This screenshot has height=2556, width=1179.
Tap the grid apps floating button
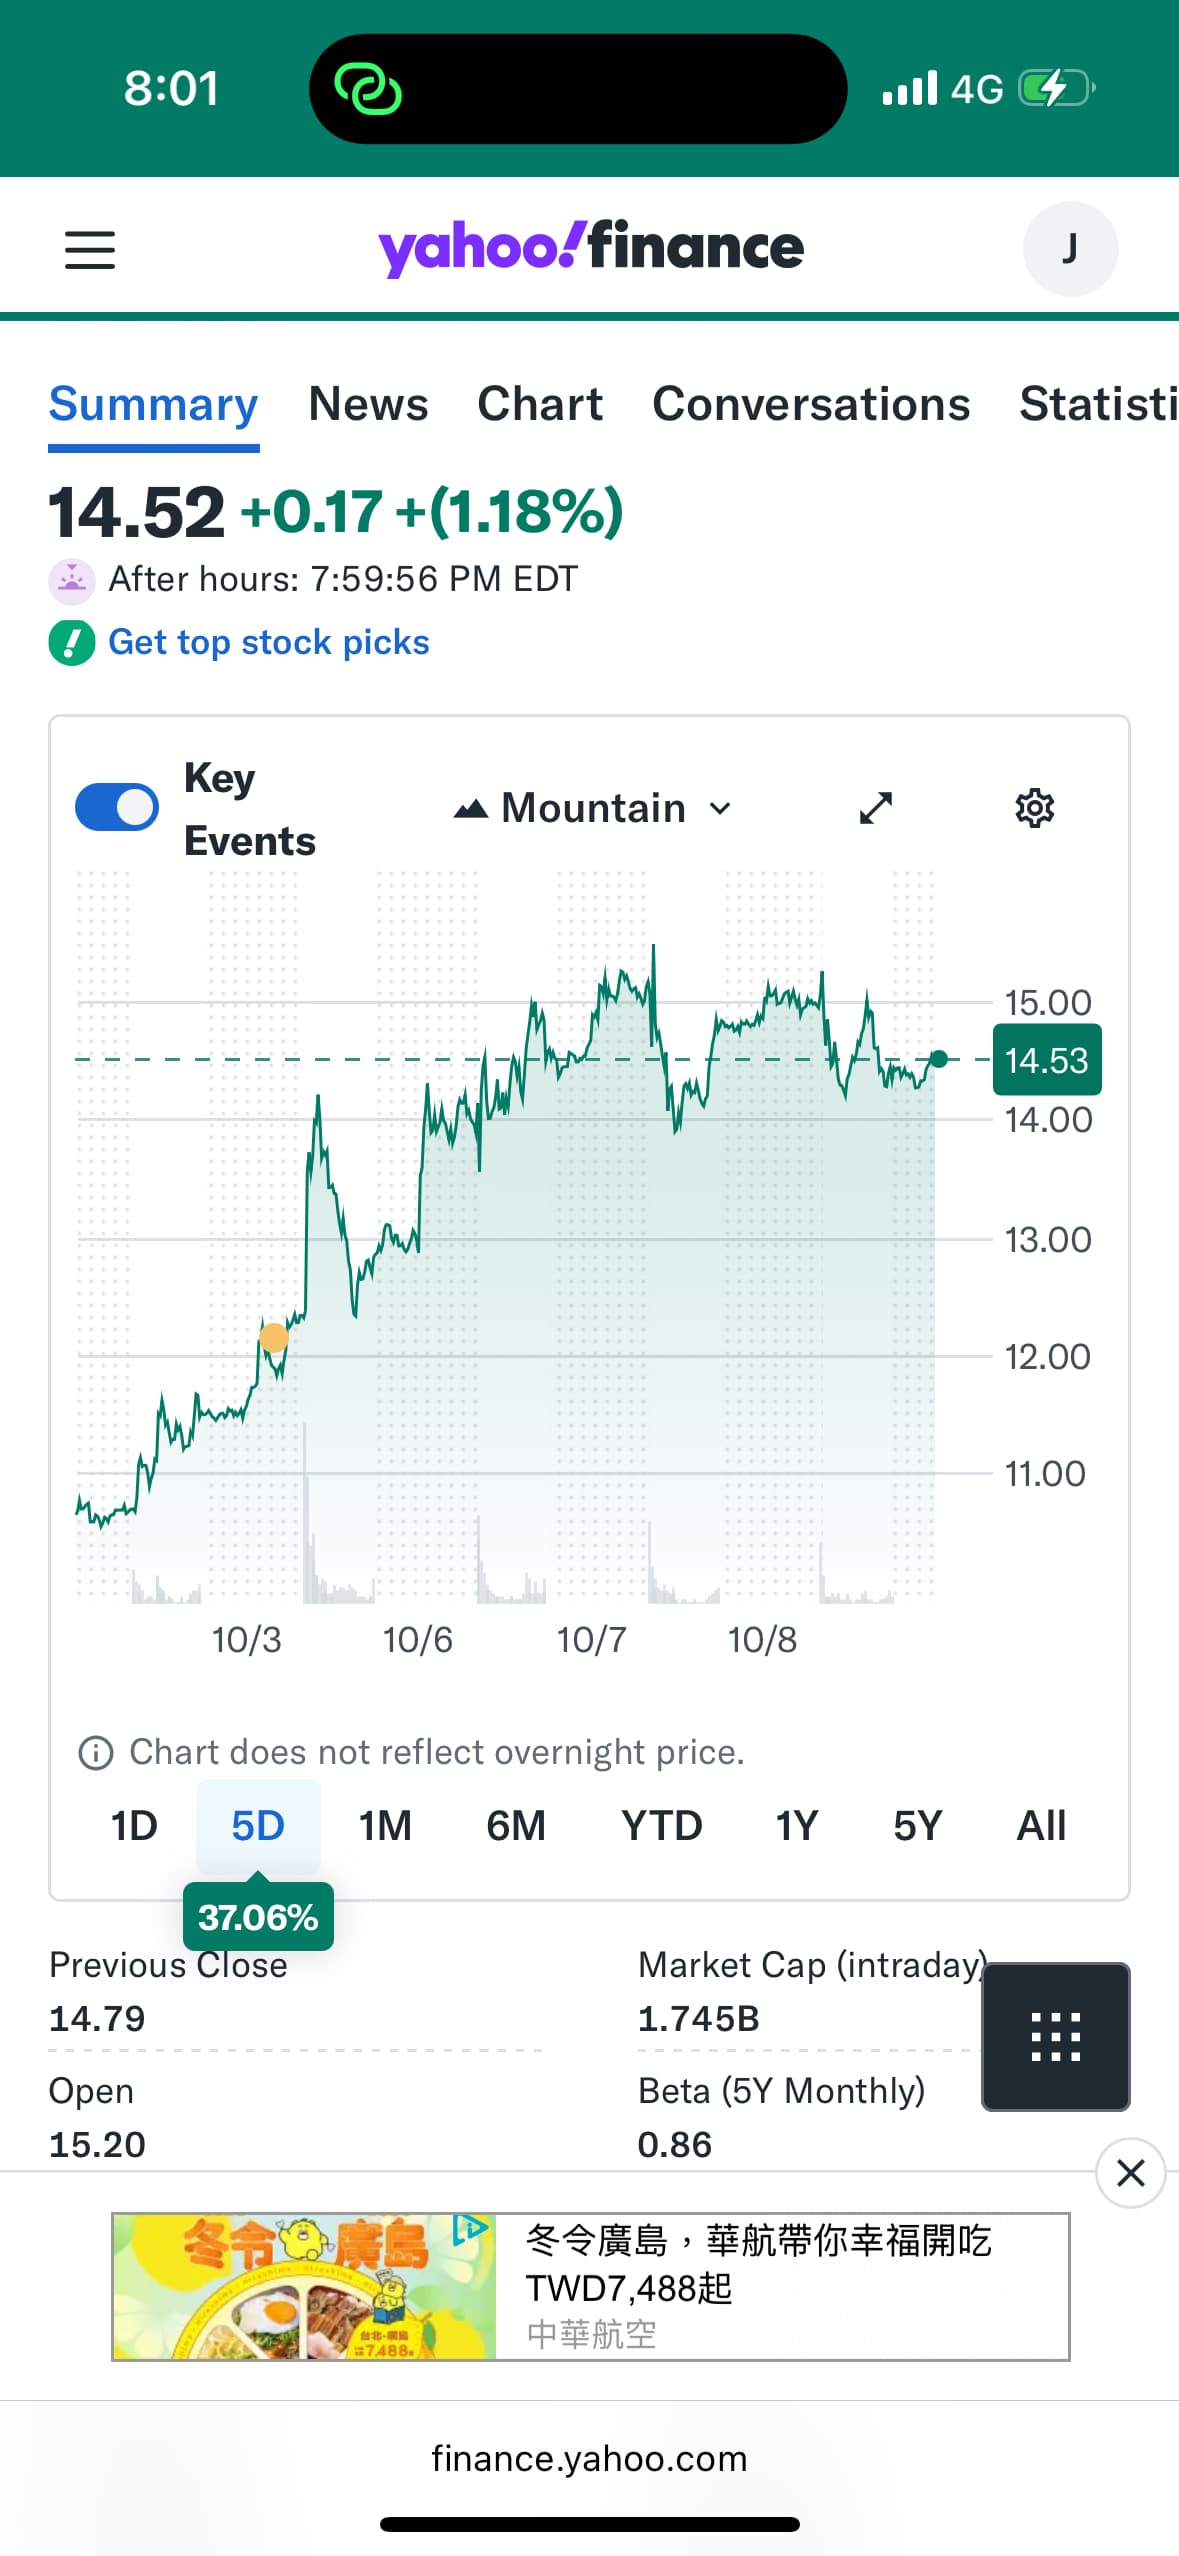[1055, 2036]
